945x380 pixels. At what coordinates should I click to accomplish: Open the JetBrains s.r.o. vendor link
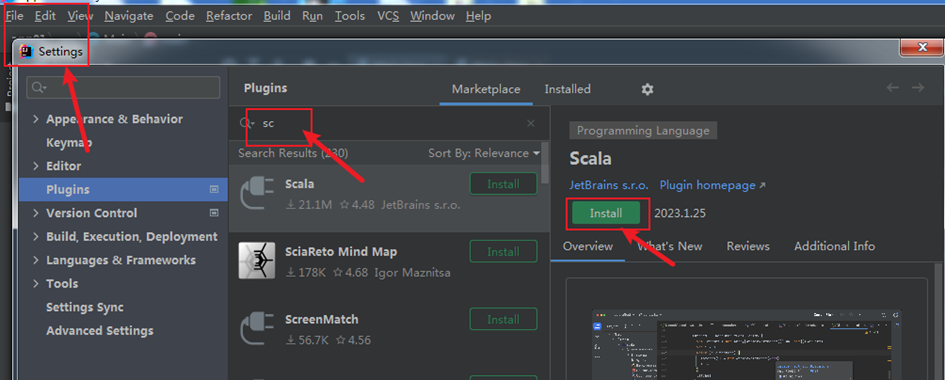609,185
